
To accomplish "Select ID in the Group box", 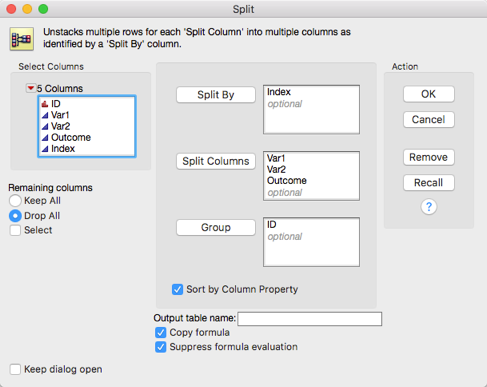I will (272, 225).
